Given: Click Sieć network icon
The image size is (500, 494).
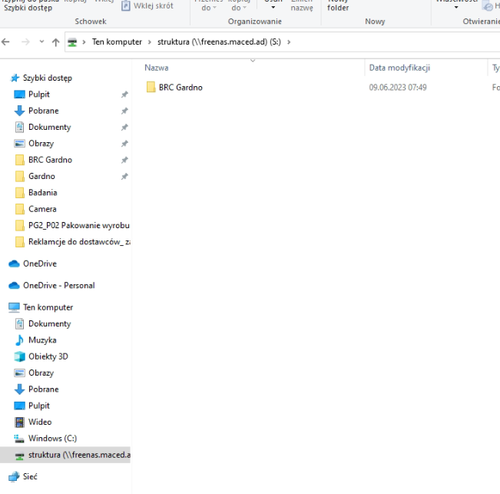Looking at the screenshot, I should [14, 477].
